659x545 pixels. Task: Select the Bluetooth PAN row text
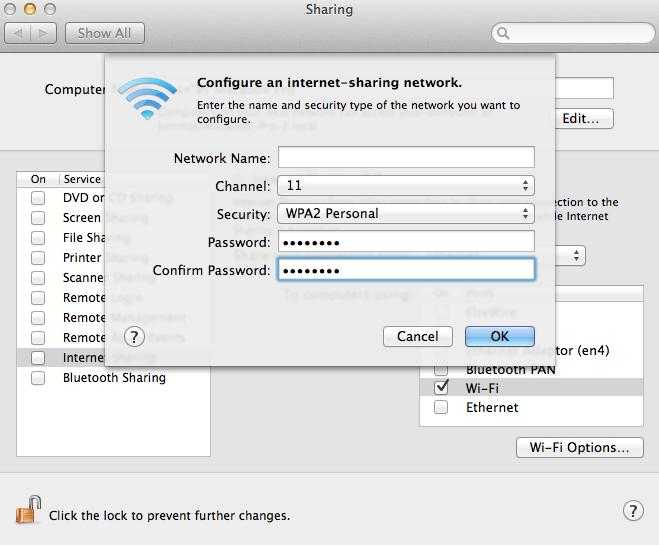511,370
